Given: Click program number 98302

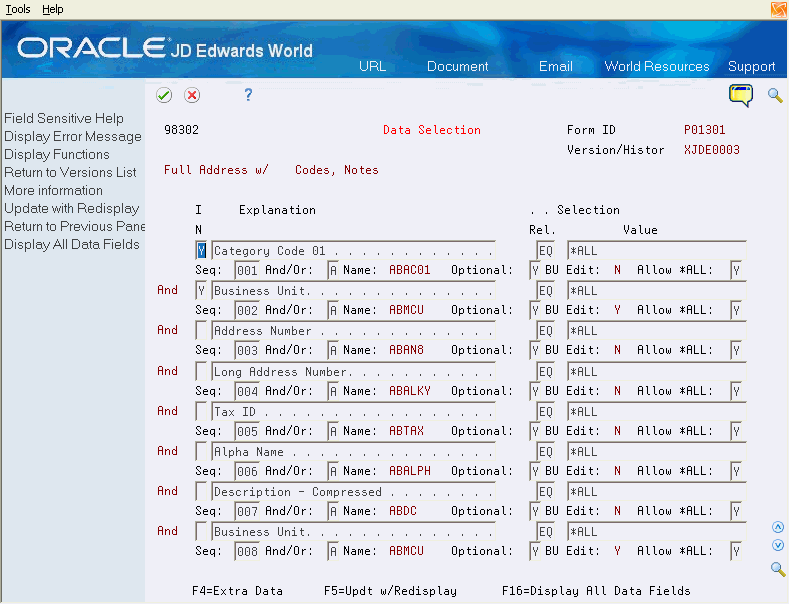Looking at the screenshot, I should (x=181, y=130).
